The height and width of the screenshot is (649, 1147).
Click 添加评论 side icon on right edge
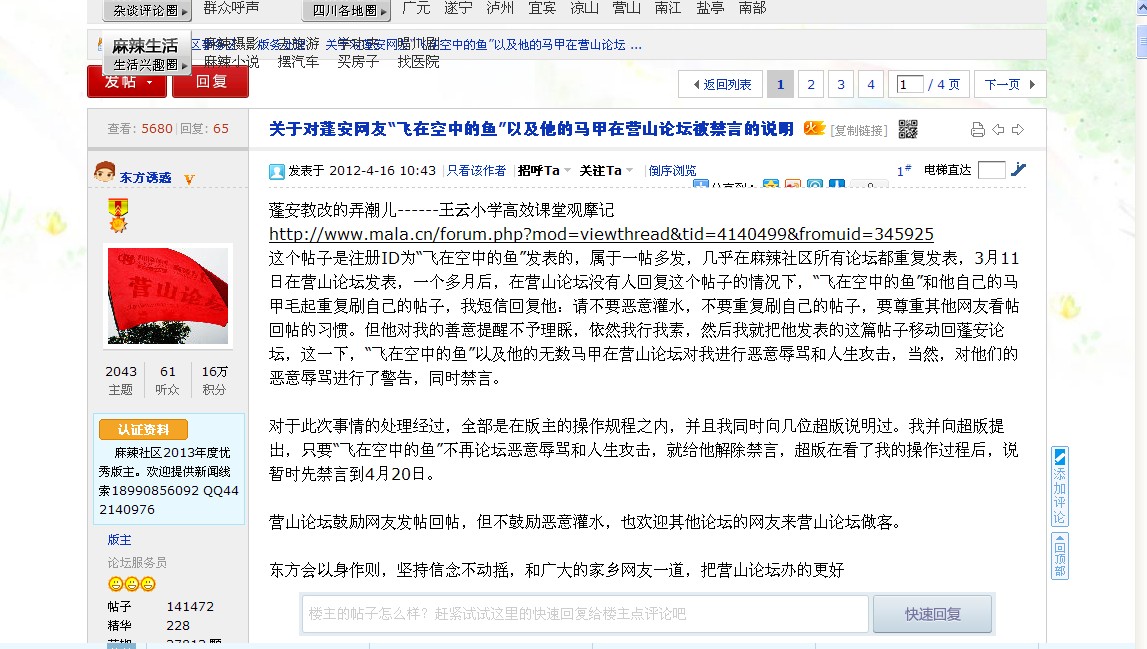tap(1060, 487)
